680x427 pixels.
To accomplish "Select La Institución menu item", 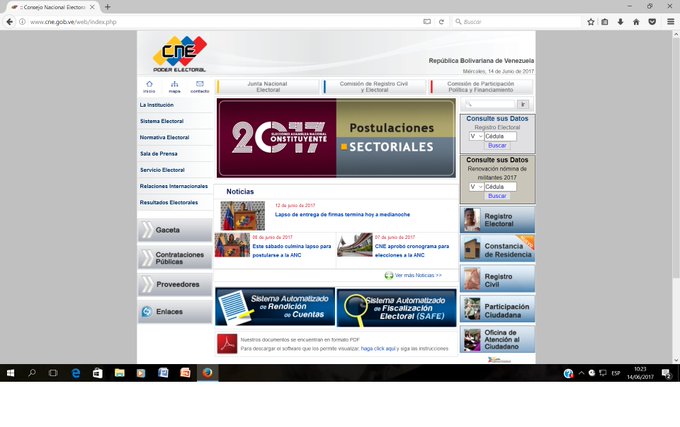I will click(x=157, y=105).
